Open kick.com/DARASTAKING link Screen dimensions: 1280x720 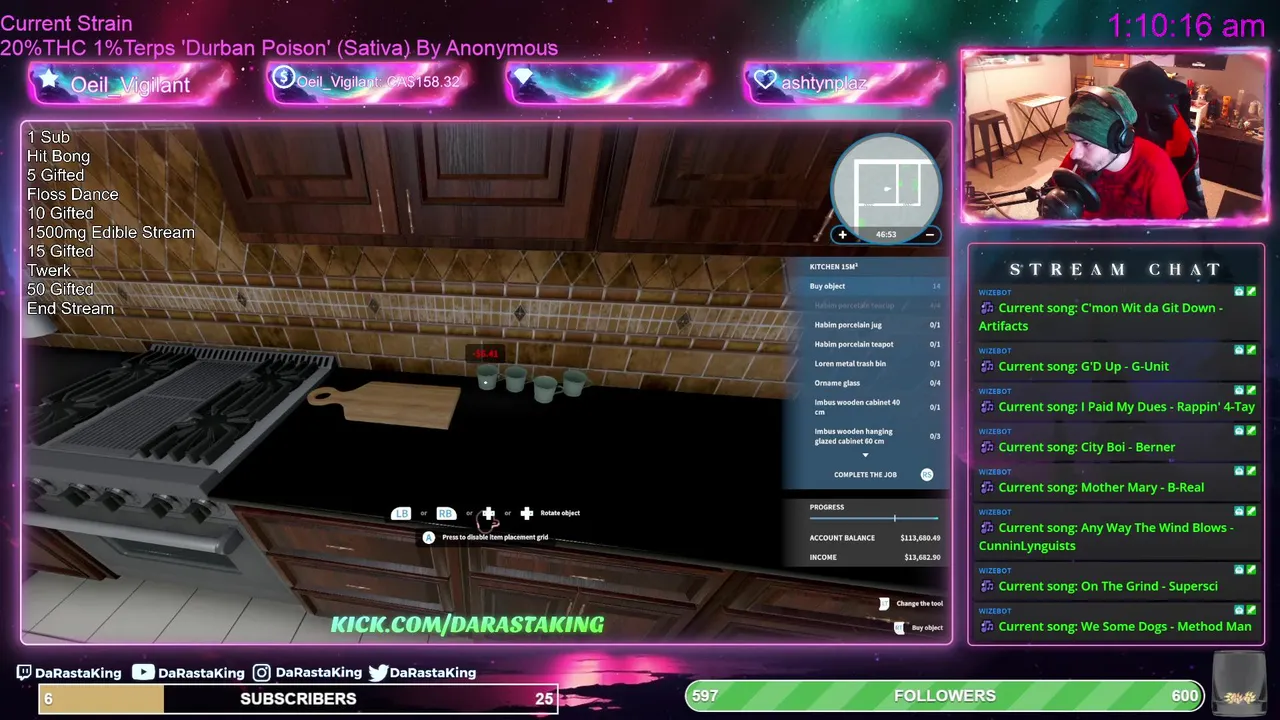click(x=467, y=624)
